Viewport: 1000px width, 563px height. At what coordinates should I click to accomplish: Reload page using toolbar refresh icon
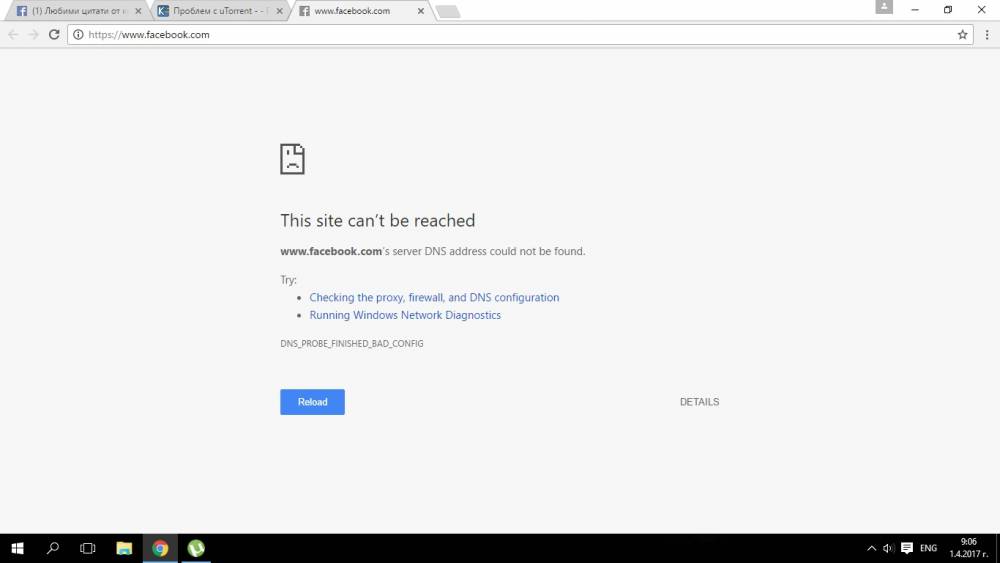[54, 34]
